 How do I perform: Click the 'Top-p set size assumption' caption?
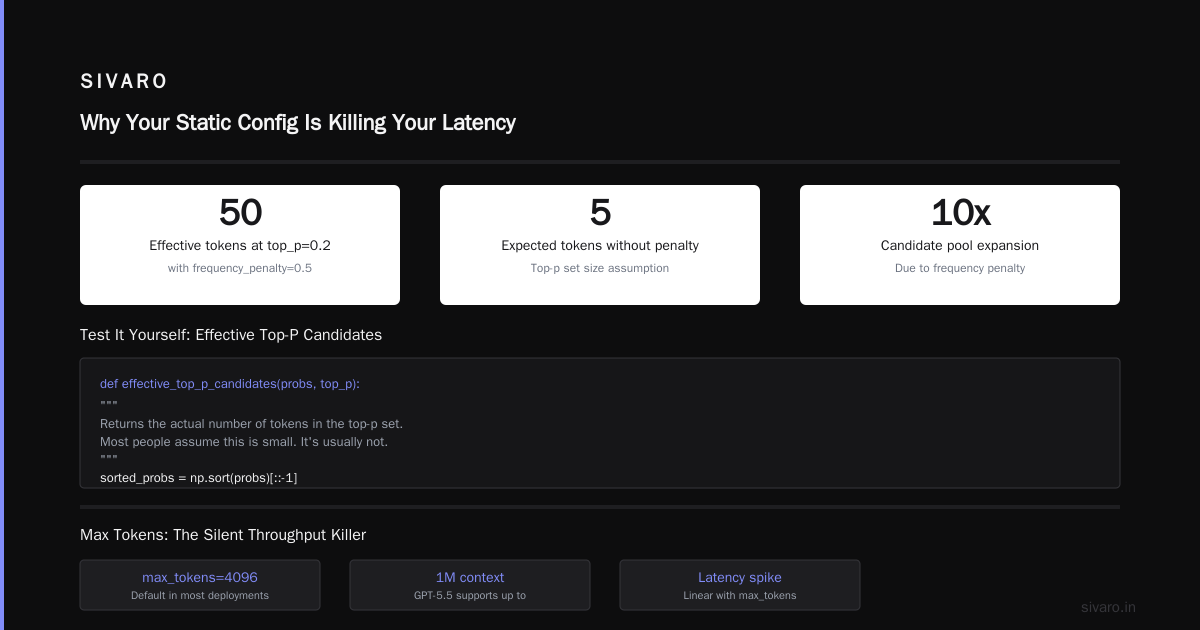tap(600, 268)
